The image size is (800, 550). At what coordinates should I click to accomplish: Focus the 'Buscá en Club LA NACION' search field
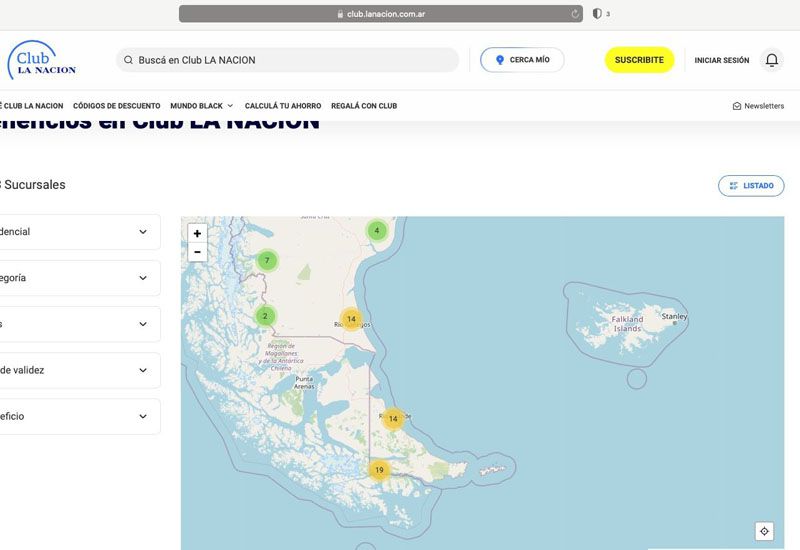click(287, 60)
